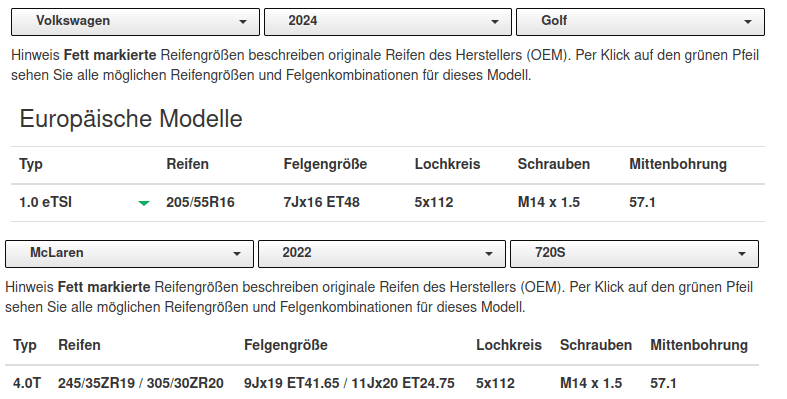
Task: Click the 7Jx16 ET48 rim size
Action: [321, 202]
